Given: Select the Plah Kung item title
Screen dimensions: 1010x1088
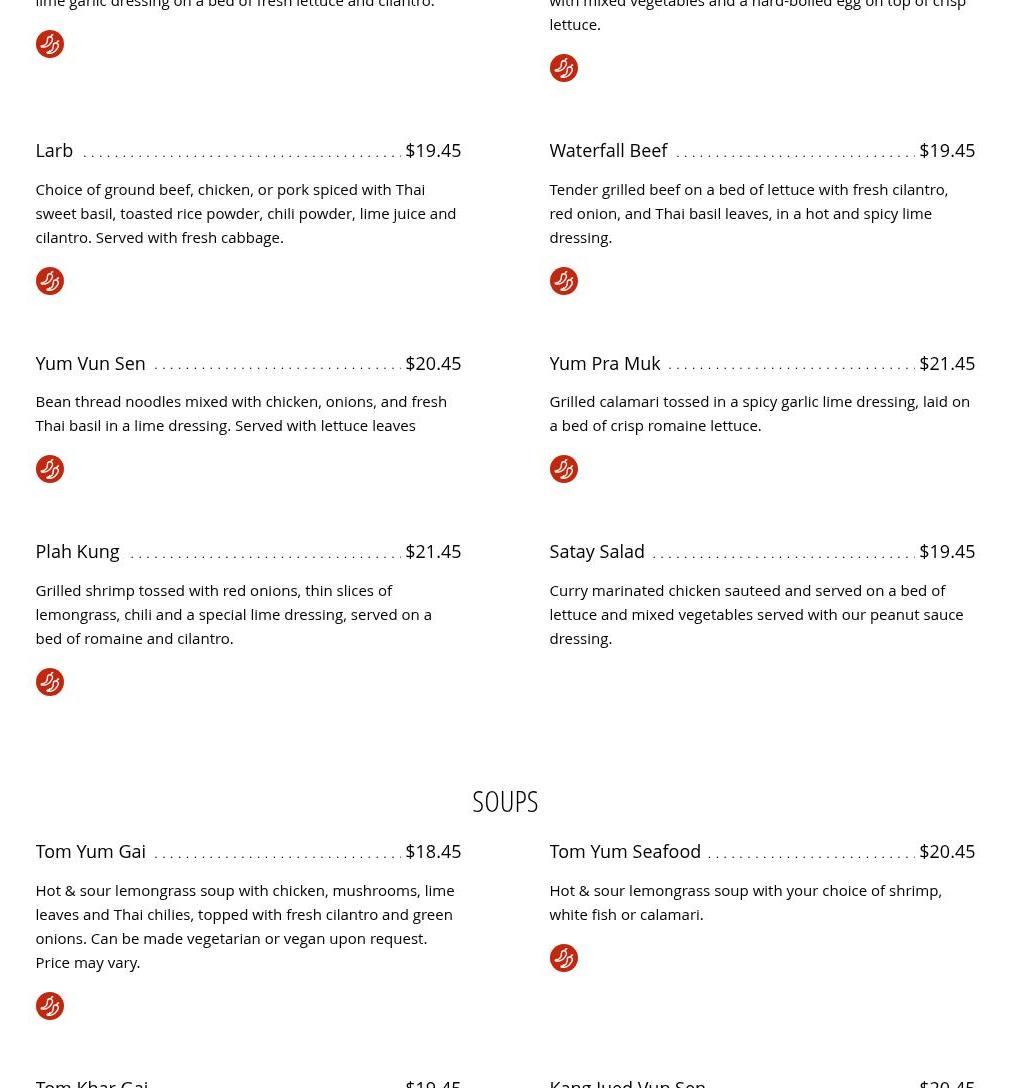Looking at the screenshot, I should [78, 552].
